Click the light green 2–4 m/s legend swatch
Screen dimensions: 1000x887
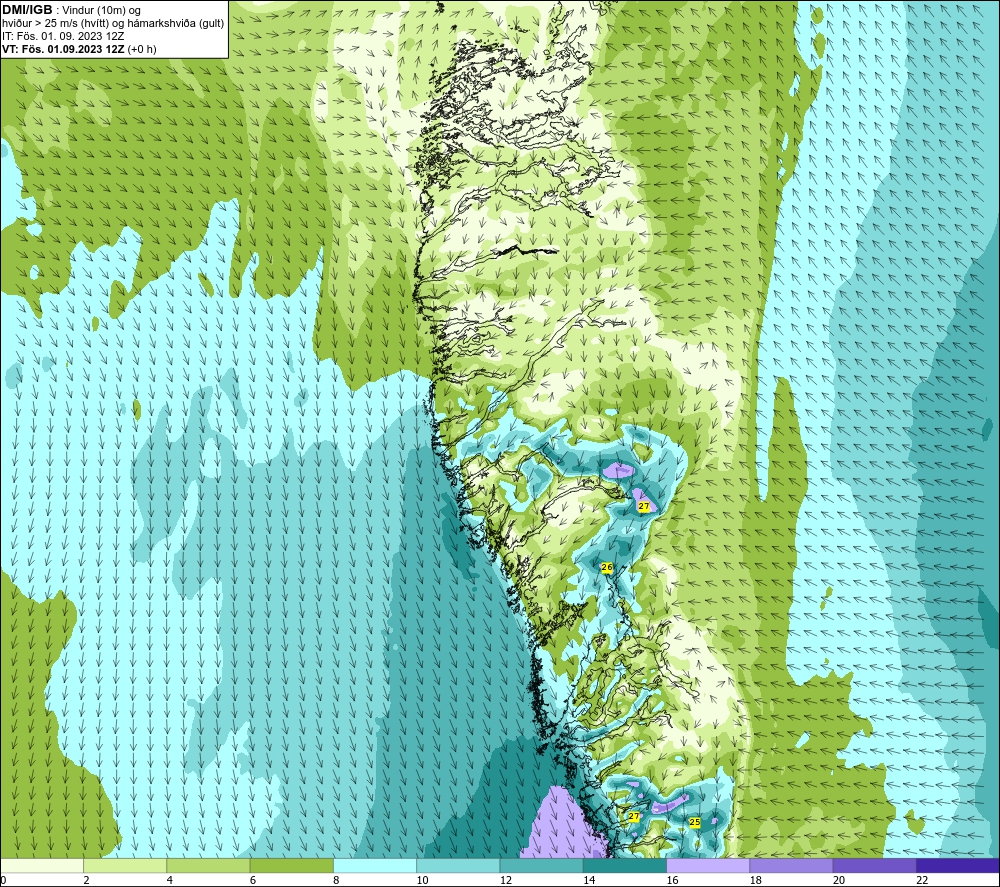[125, 865]
